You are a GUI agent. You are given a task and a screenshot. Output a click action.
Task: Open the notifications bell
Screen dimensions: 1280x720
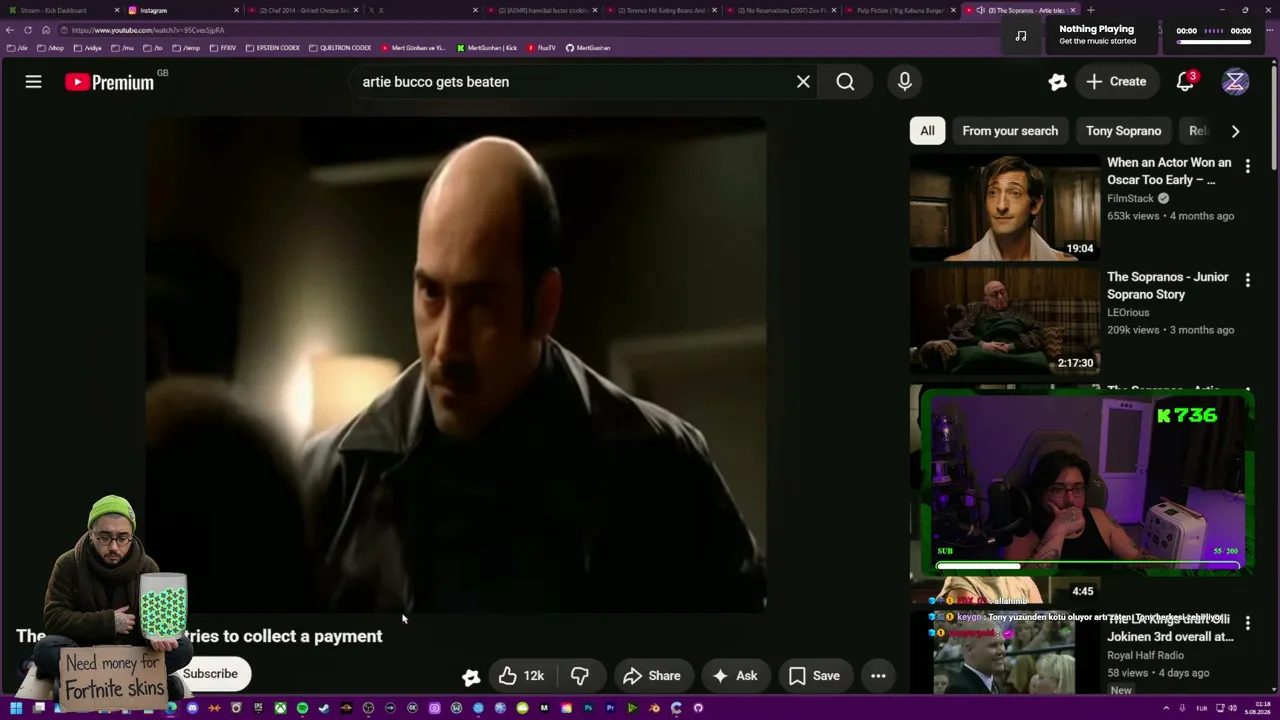(x=1185, y=82)
